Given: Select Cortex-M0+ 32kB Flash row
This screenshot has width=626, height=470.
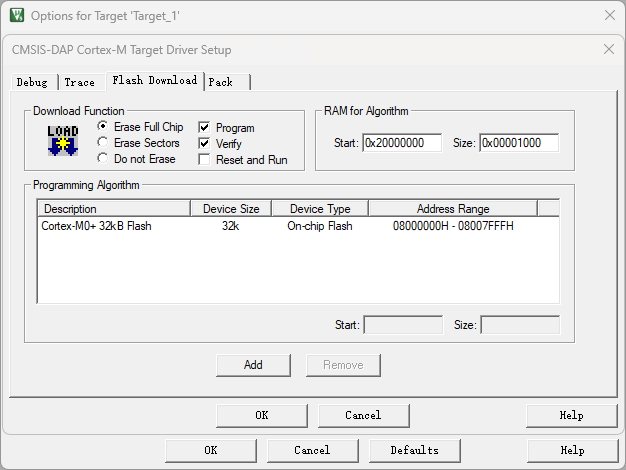Looking at the screenshot, I should [298, 226].
